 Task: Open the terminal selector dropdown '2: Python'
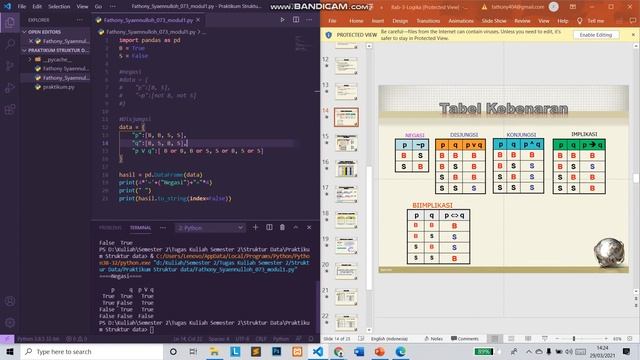211,228
